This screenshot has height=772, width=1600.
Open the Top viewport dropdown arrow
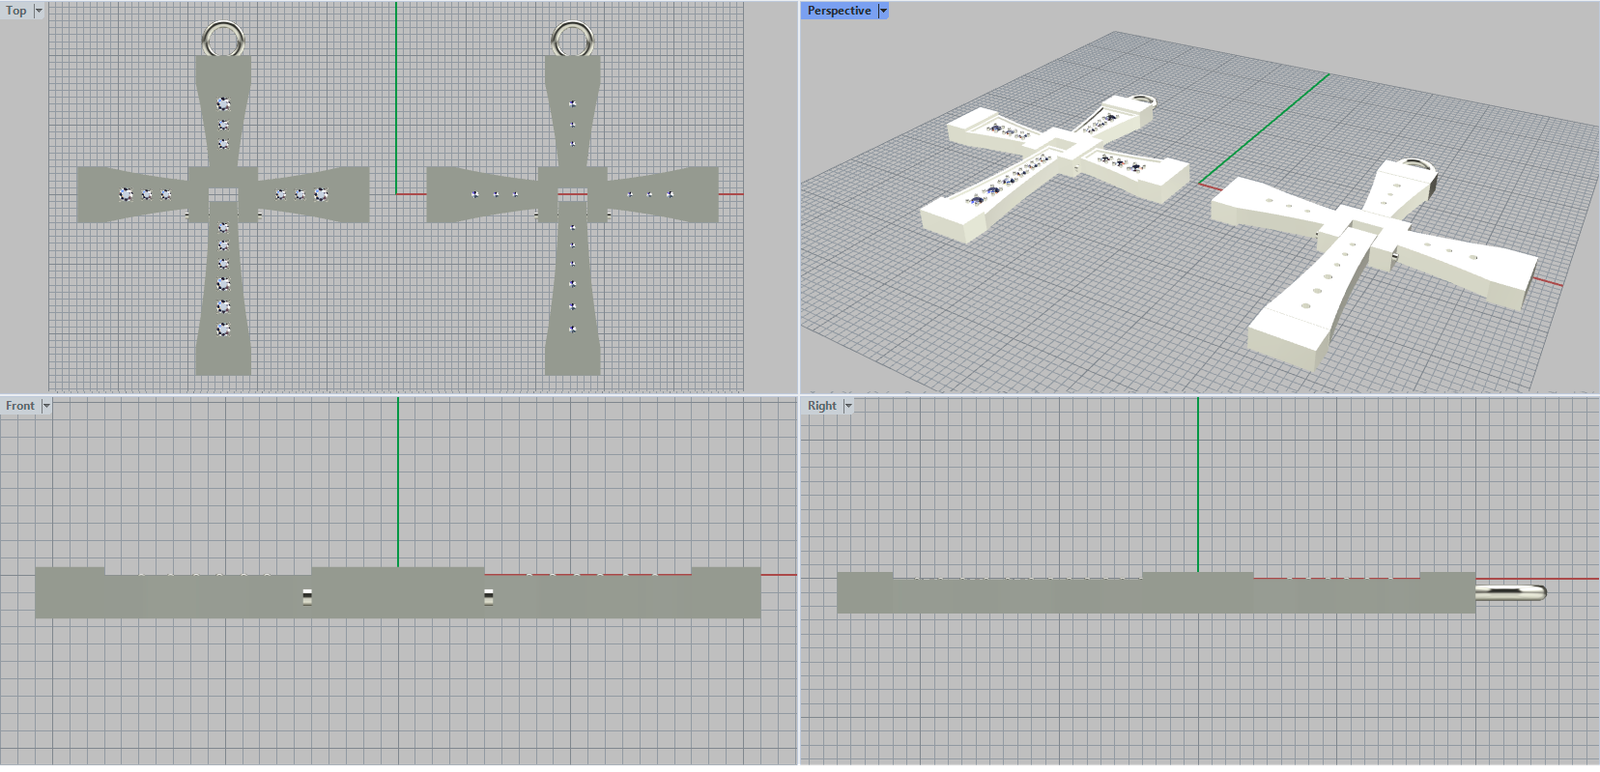pos(39,11)
